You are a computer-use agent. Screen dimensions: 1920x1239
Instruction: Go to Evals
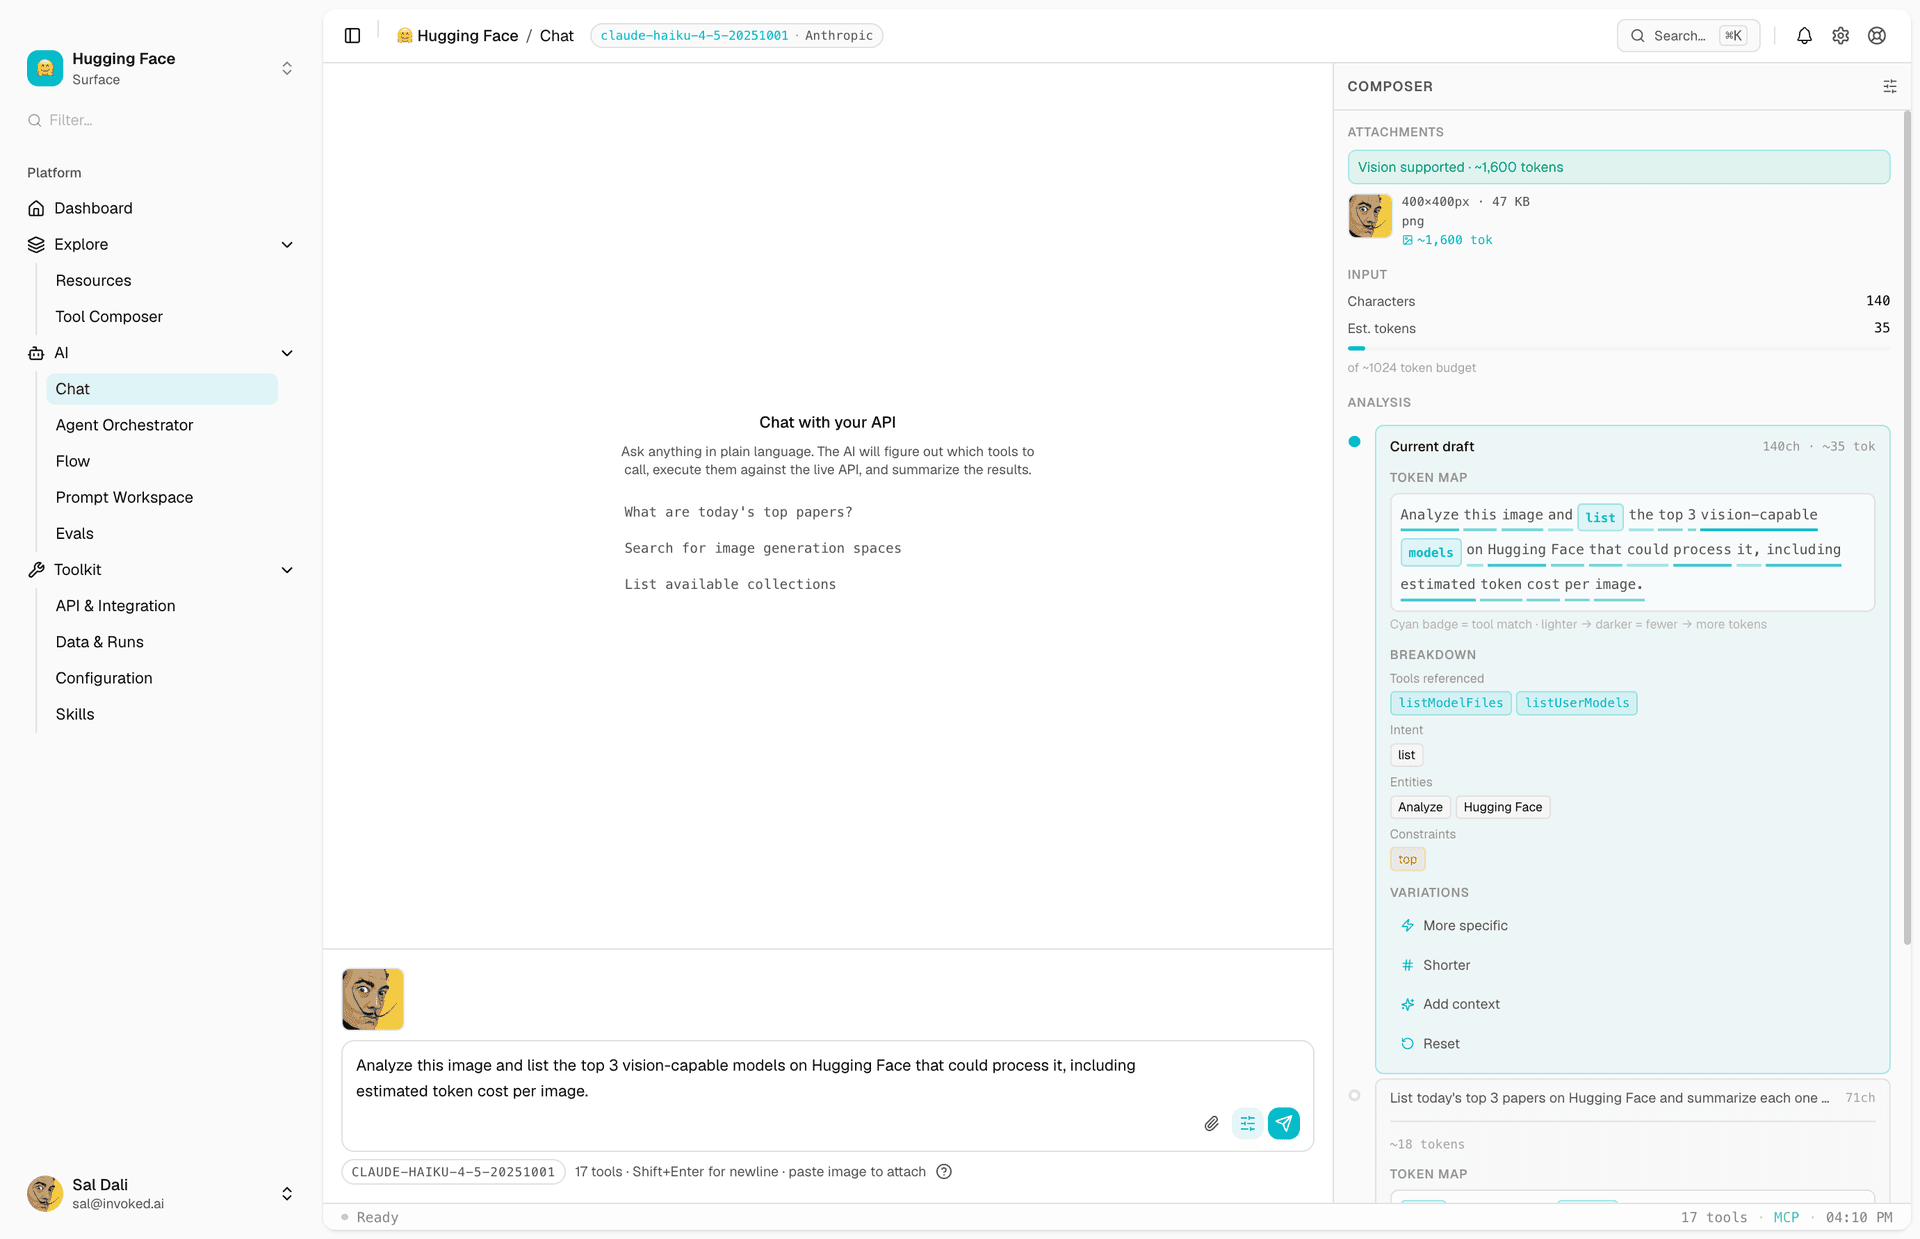pos(74,534)
